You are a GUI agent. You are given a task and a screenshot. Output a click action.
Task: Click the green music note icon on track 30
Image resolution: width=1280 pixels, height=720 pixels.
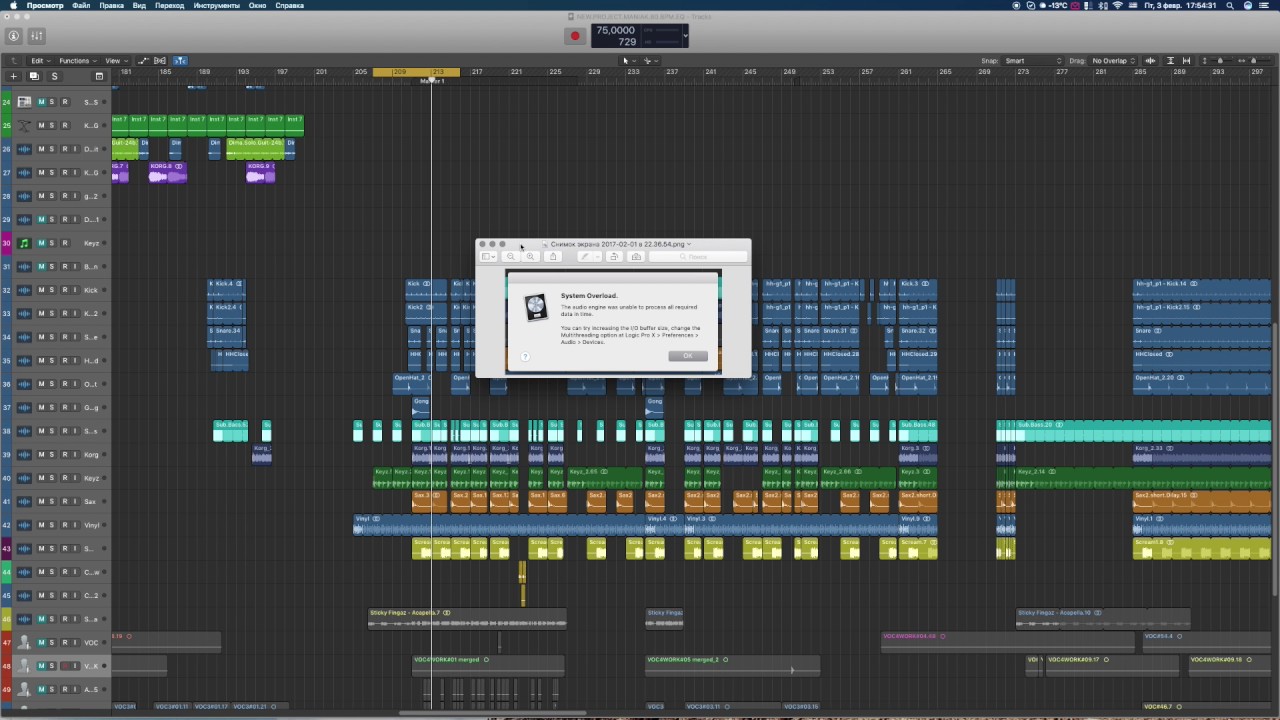click(24, 243)
